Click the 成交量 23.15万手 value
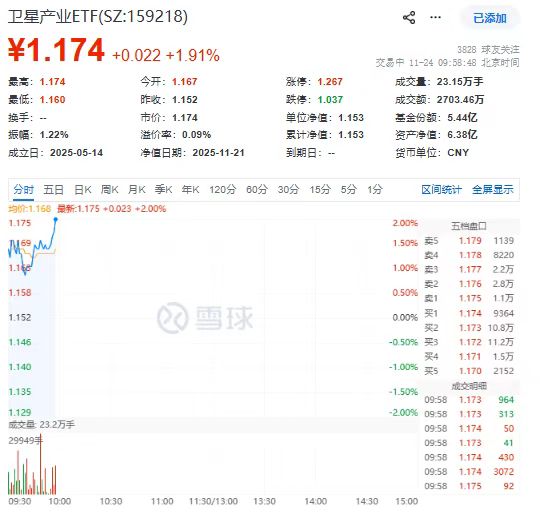This screenshot has width=540, height=514. (x=460, y=82)
